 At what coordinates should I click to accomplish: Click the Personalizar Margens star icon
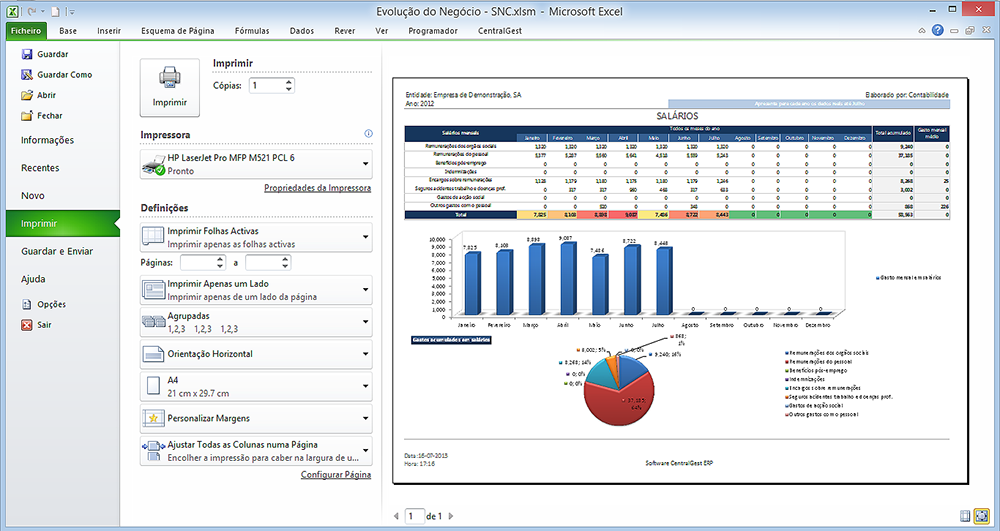154,418
